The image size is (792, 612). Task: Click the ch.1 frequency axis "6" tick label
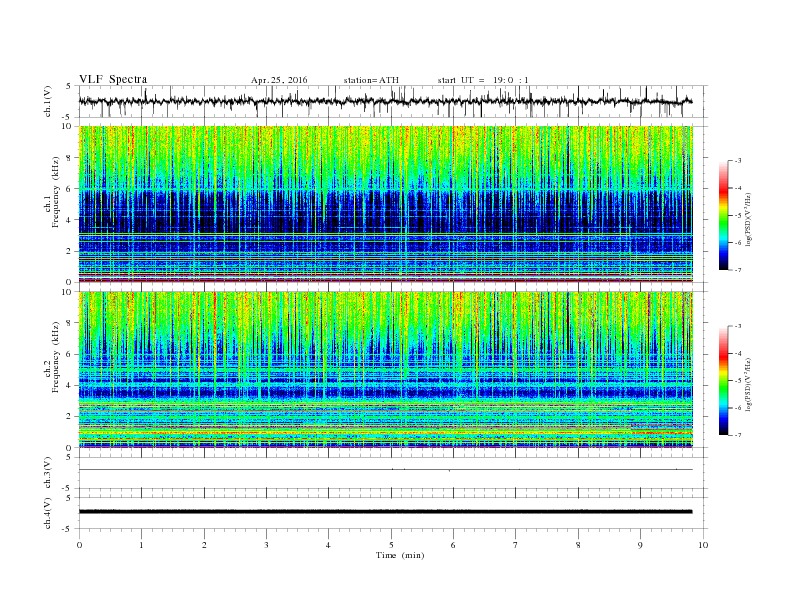69,189
